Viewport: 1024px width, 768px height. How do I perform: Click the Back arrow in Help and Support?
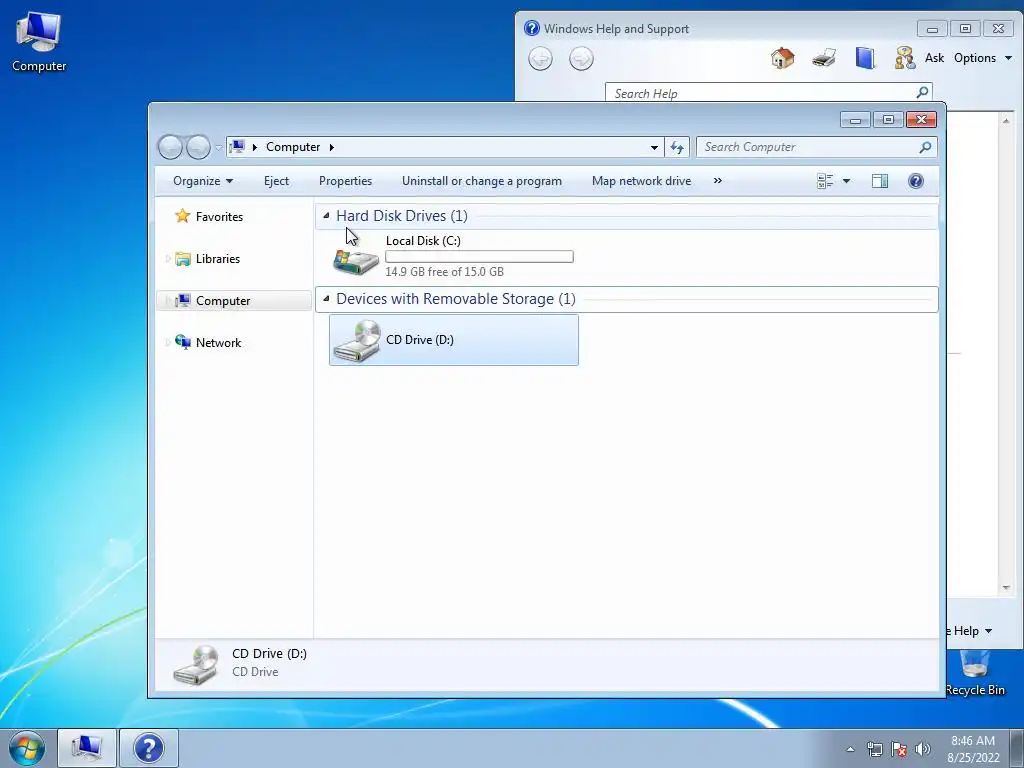(x=540, y=59)
